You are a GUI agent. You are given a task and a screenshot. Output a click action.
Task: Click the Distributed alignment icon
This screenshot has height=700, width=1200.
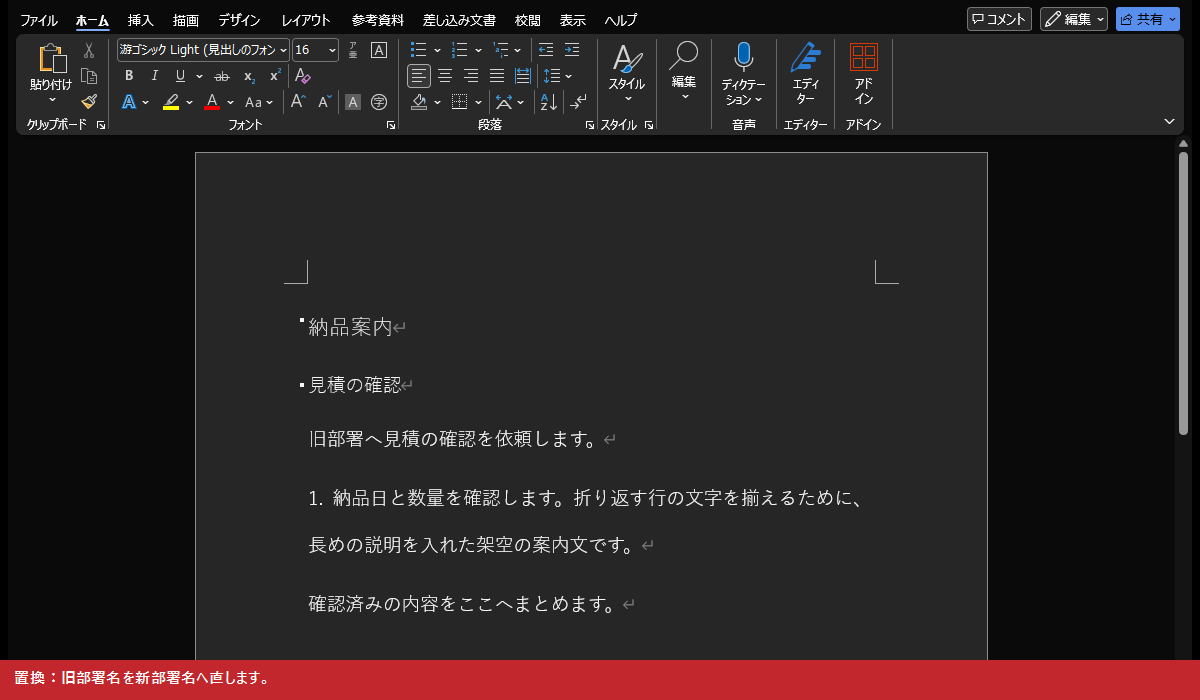pos(523,76)
